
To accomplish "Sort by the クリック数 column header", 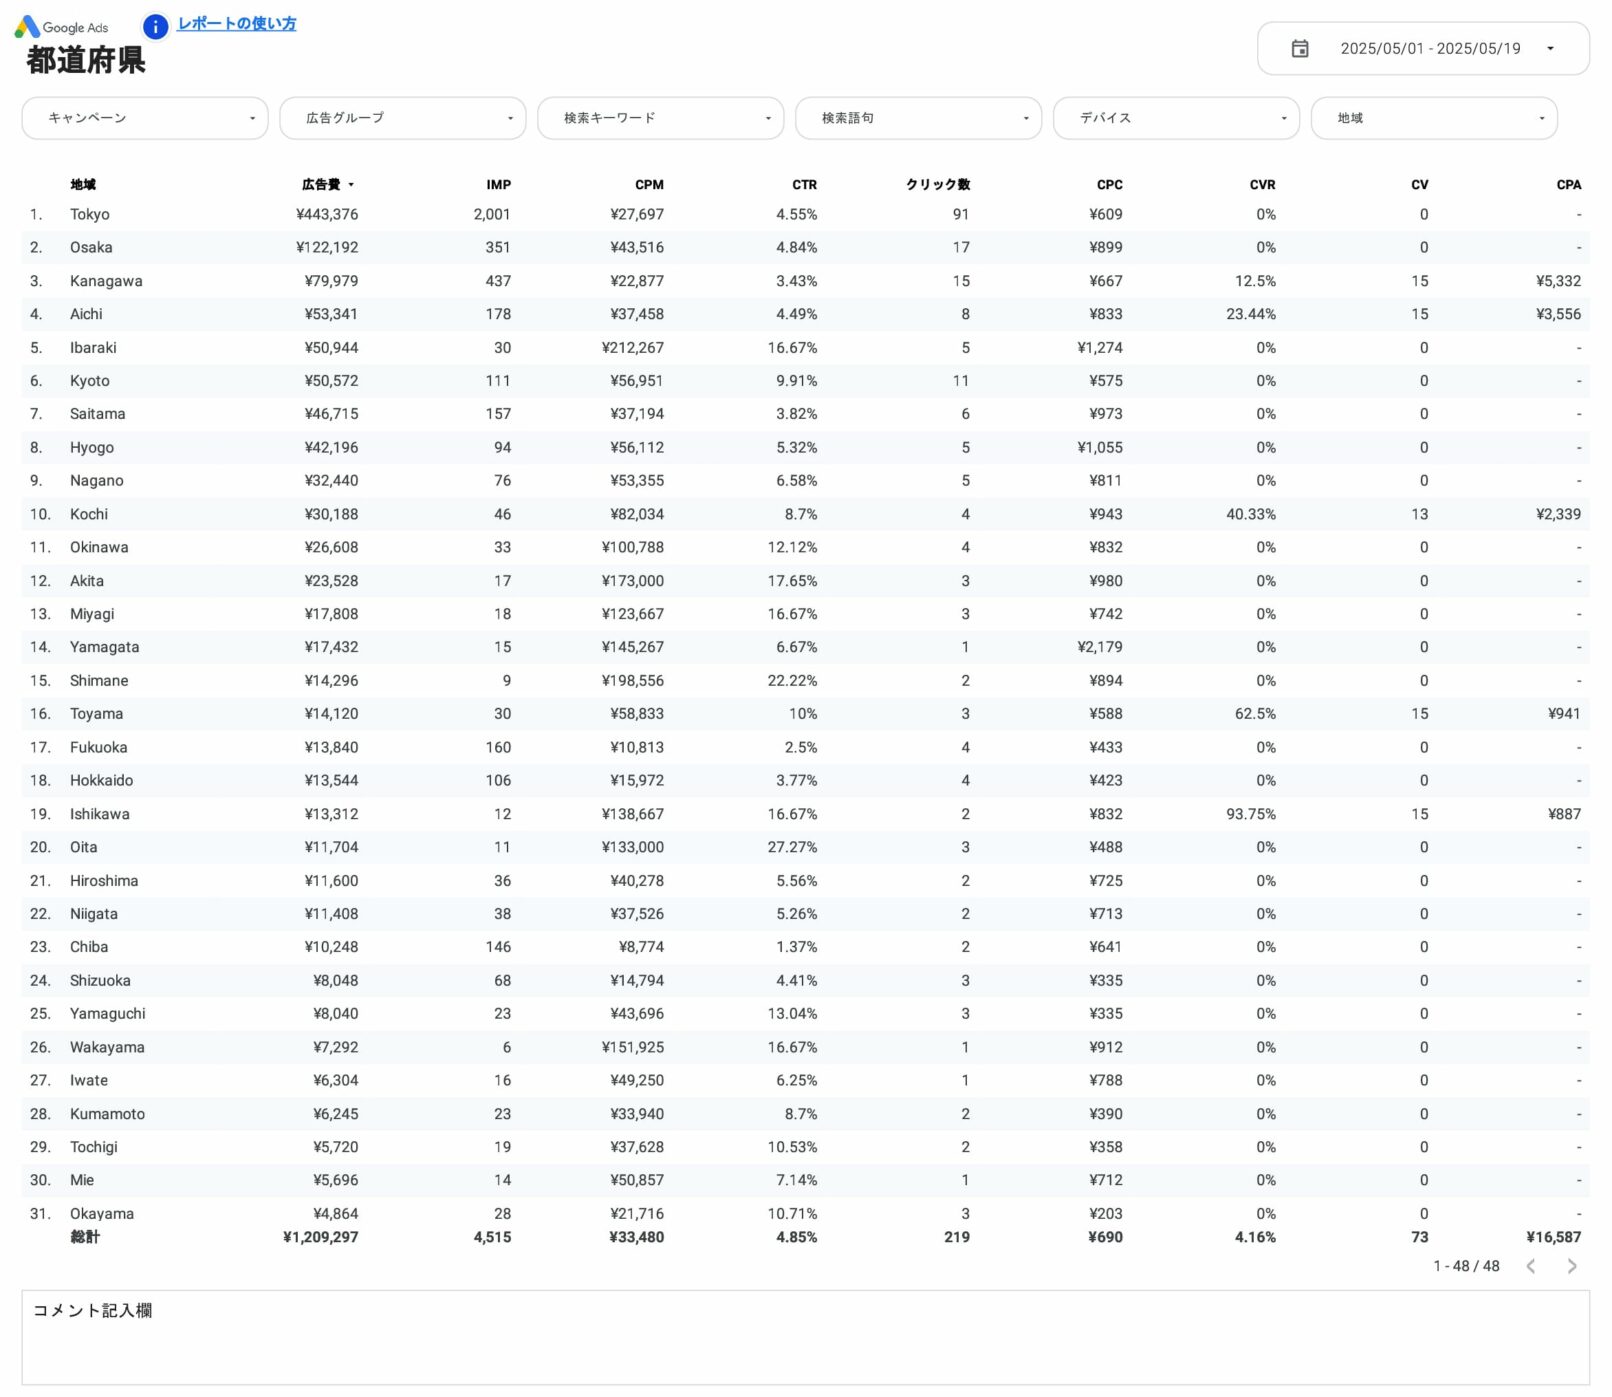I will click(937, 185).
